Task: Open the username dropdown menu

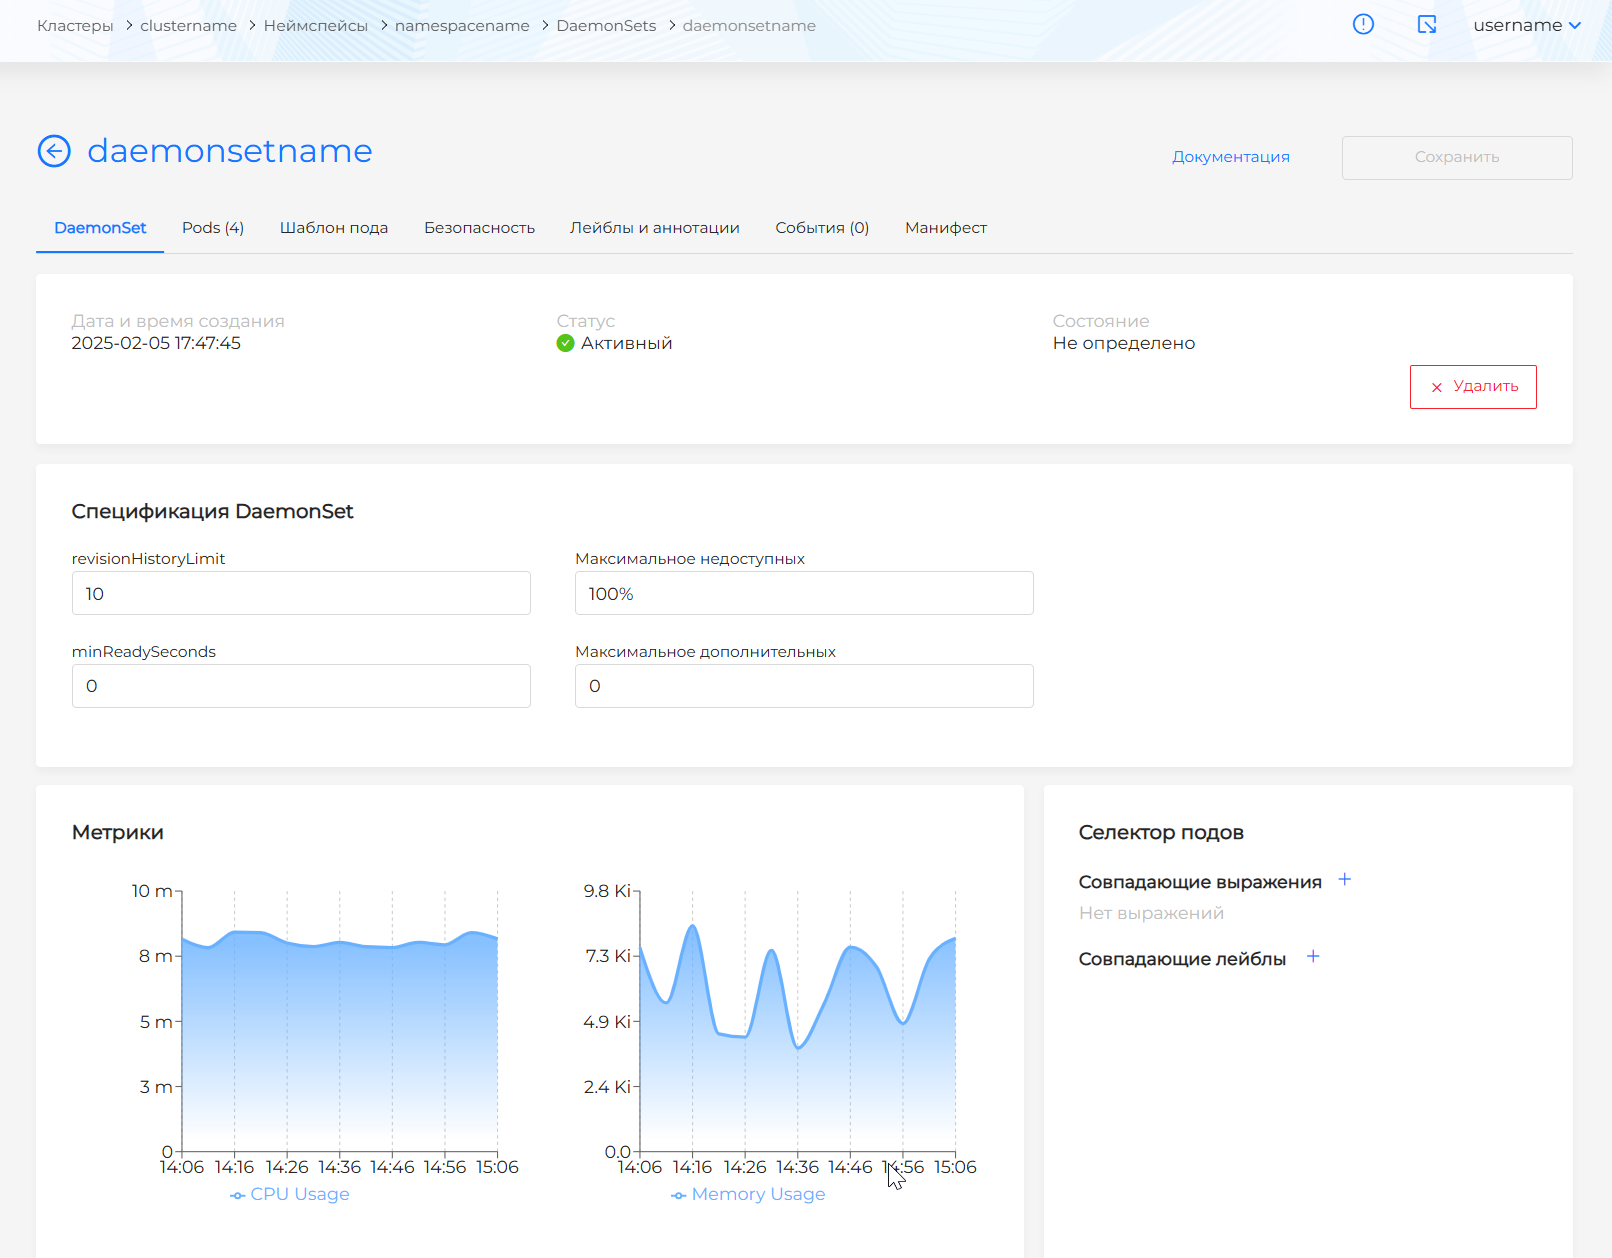Action: 1526,25
